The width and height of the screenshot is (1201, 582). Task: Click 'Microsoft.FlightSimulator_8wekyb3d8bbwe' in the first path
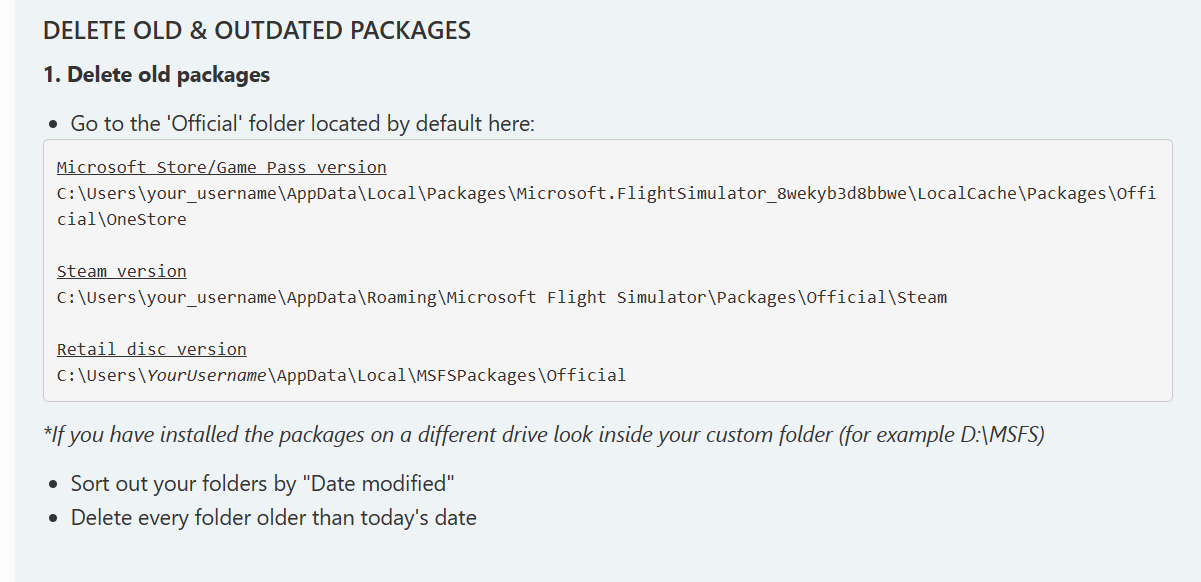(715, 193)
